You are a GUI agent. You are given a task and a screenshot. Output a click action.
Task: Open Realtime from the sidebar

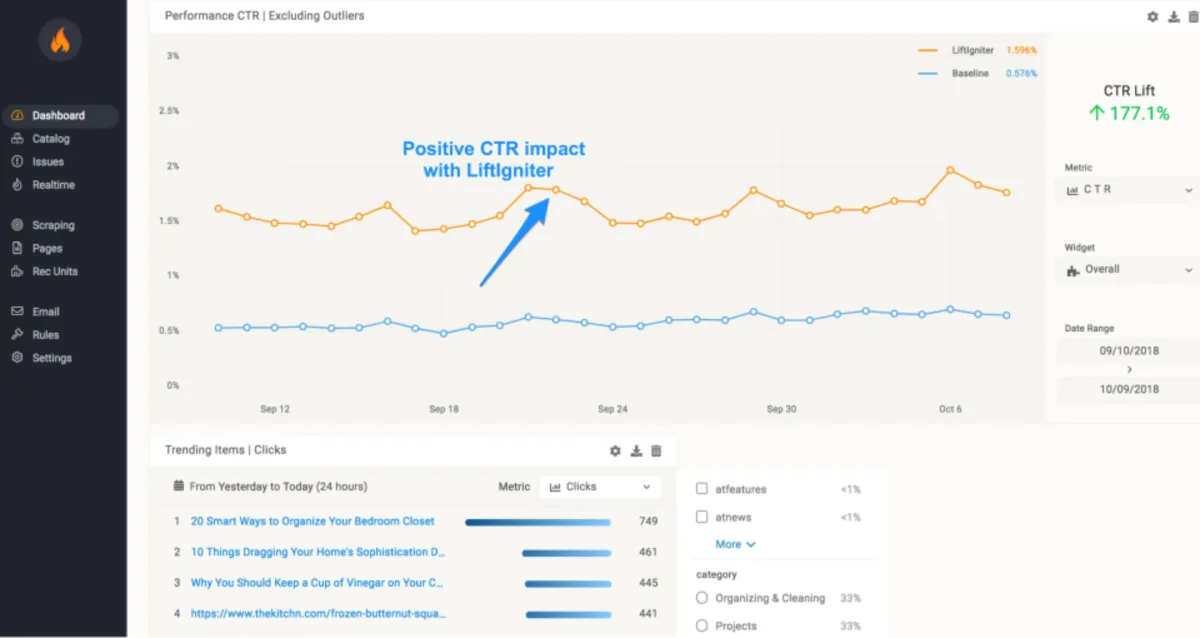[x=53, y=185]
